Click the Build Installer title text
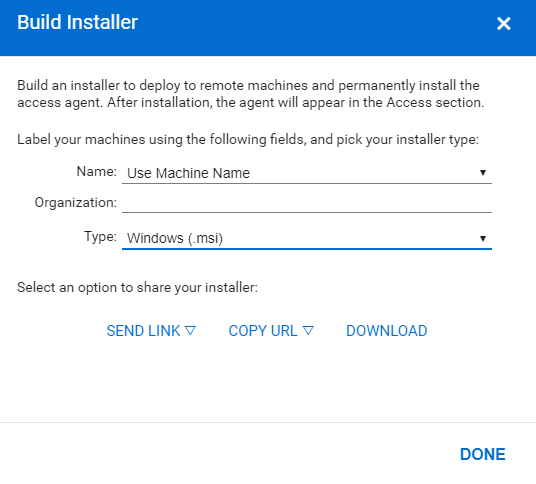The image size is (536, 484). pyautogui.click(x=77, y=23)
